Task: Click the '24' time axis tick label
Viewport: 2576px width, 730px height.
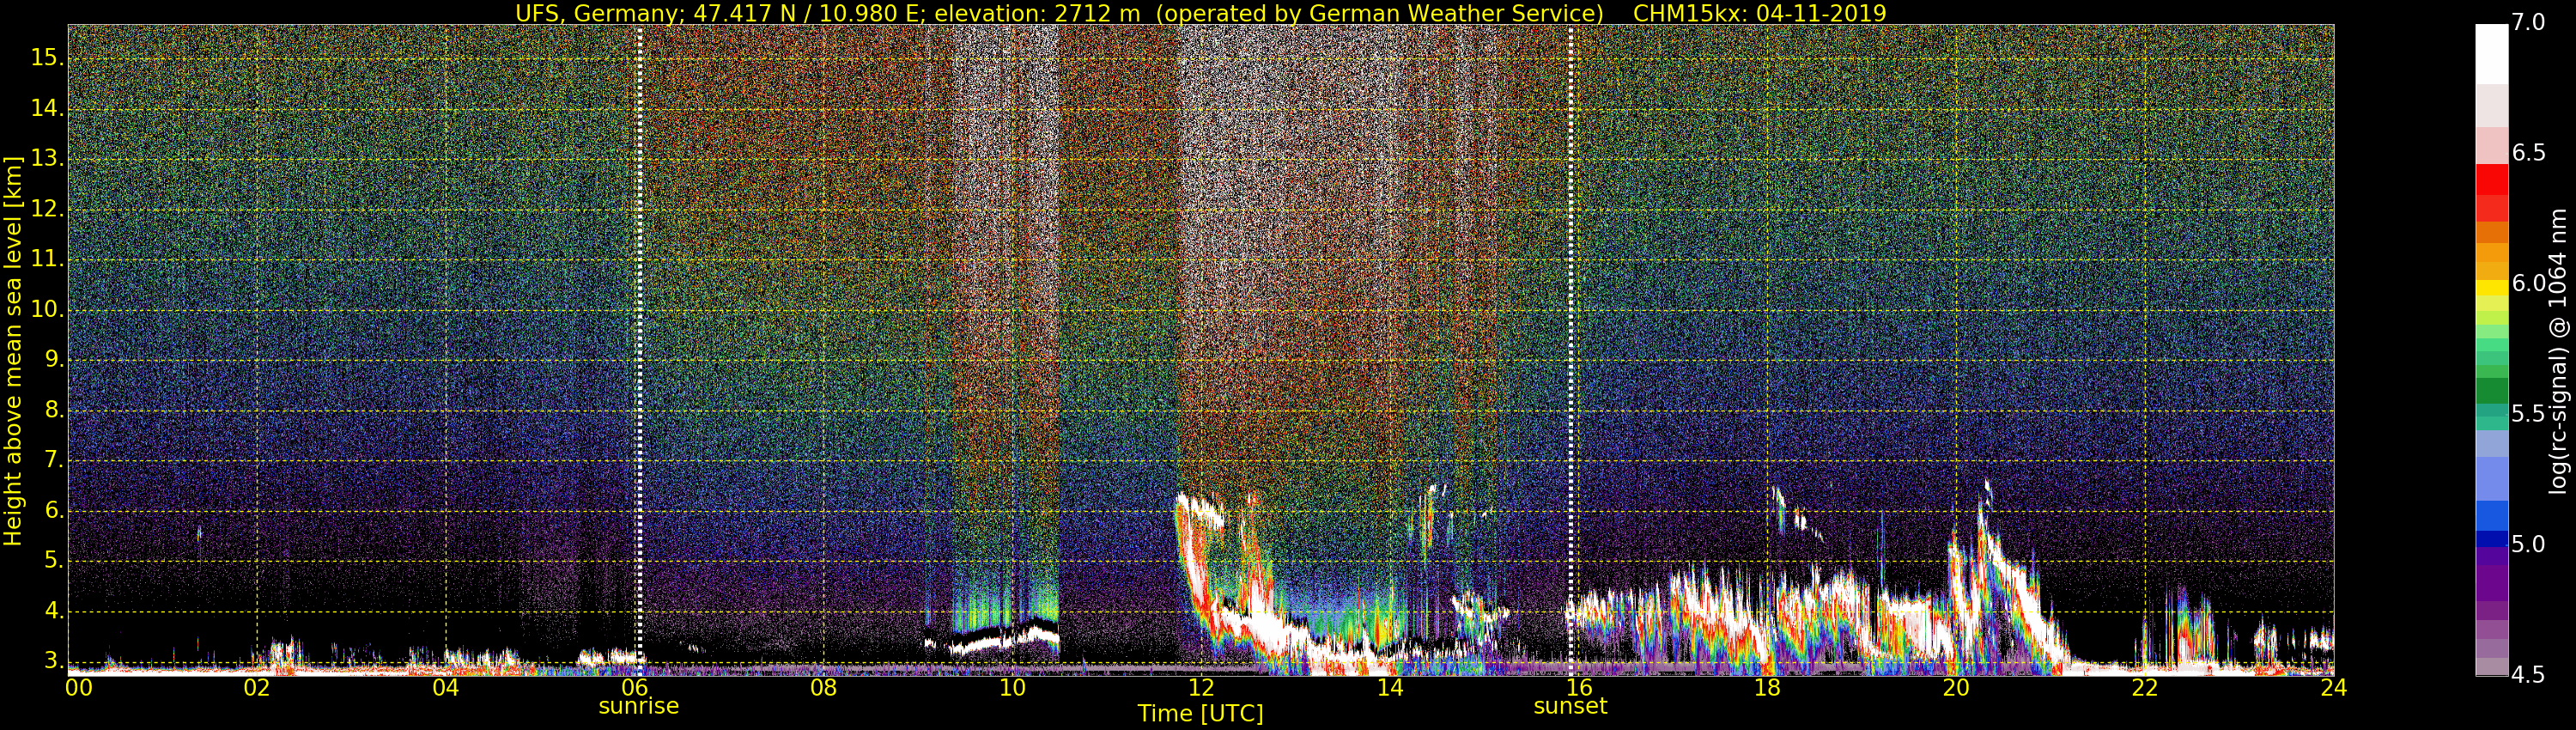Action: 2333,687
